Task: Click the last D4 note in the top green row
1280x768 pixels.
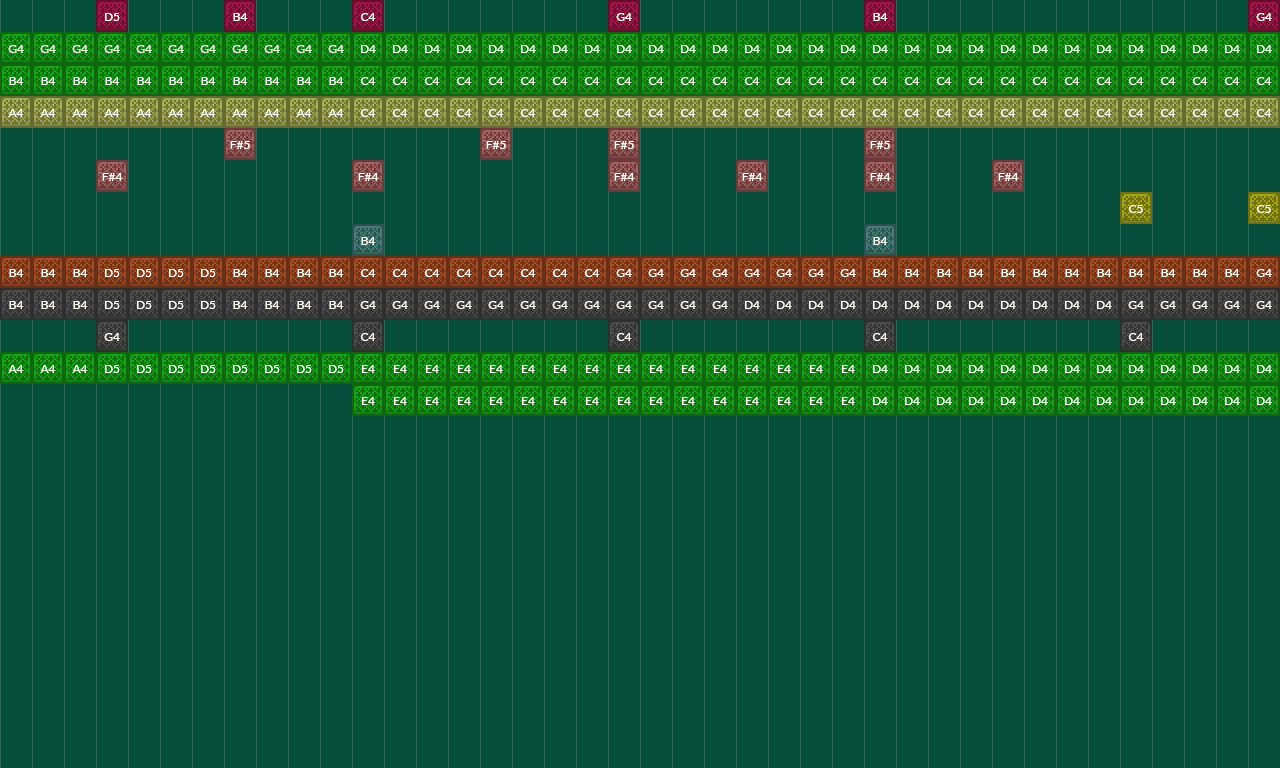Action: click(x=1264, y=48)
